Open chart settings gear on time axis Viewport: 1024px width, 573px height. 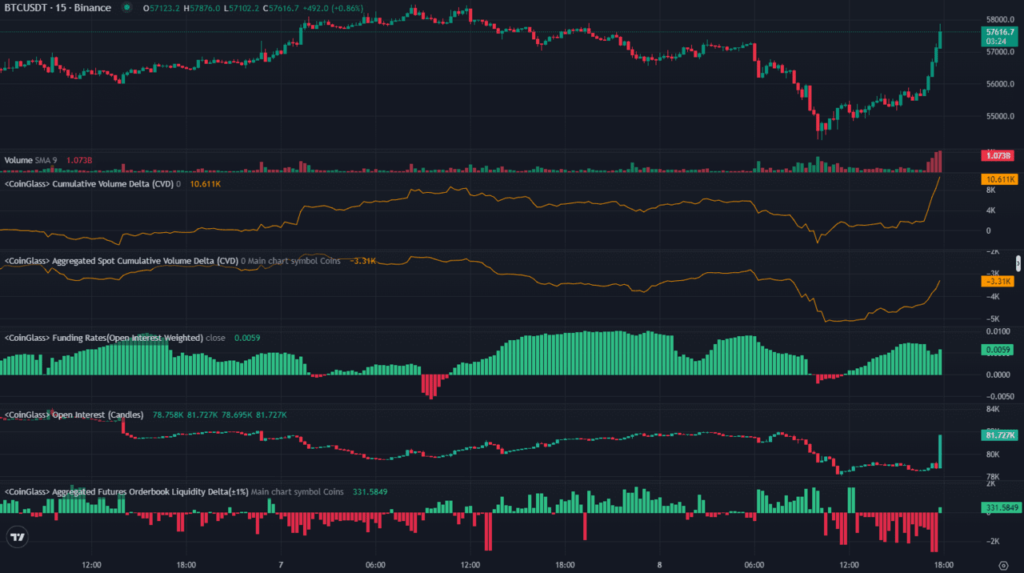1003,565
